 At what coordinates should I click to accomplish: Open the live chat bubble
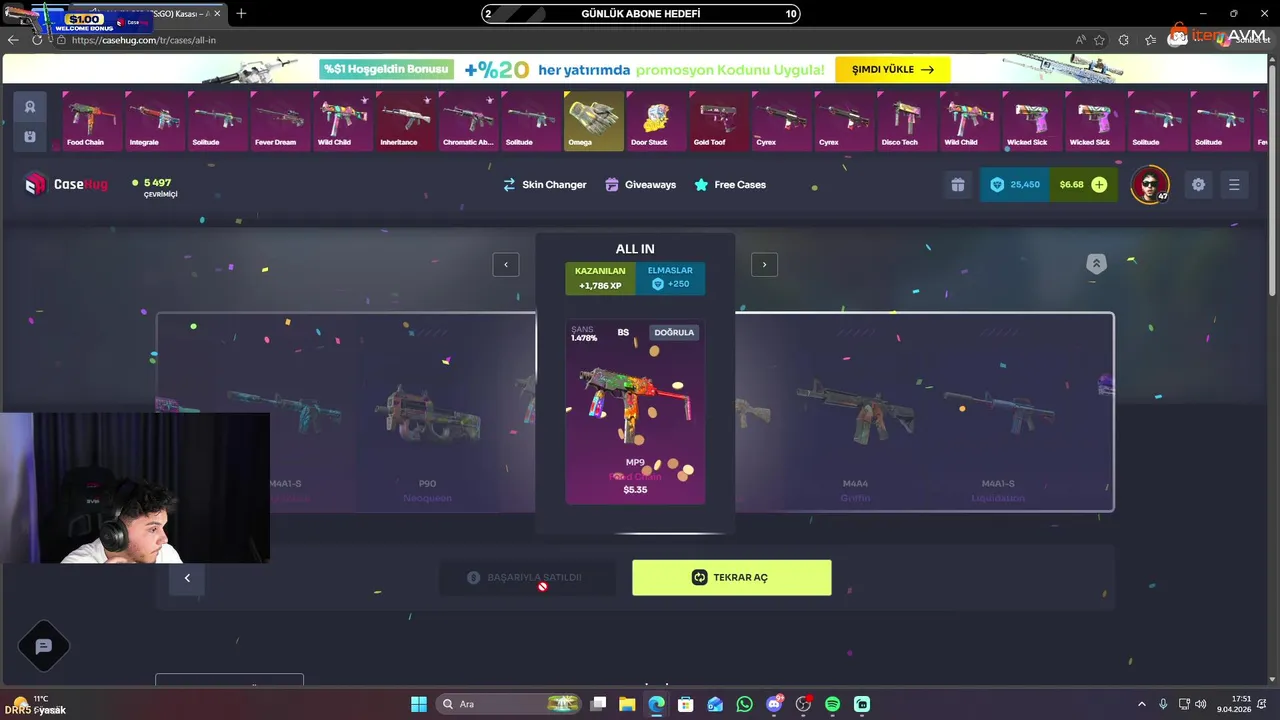click(43, 647)
